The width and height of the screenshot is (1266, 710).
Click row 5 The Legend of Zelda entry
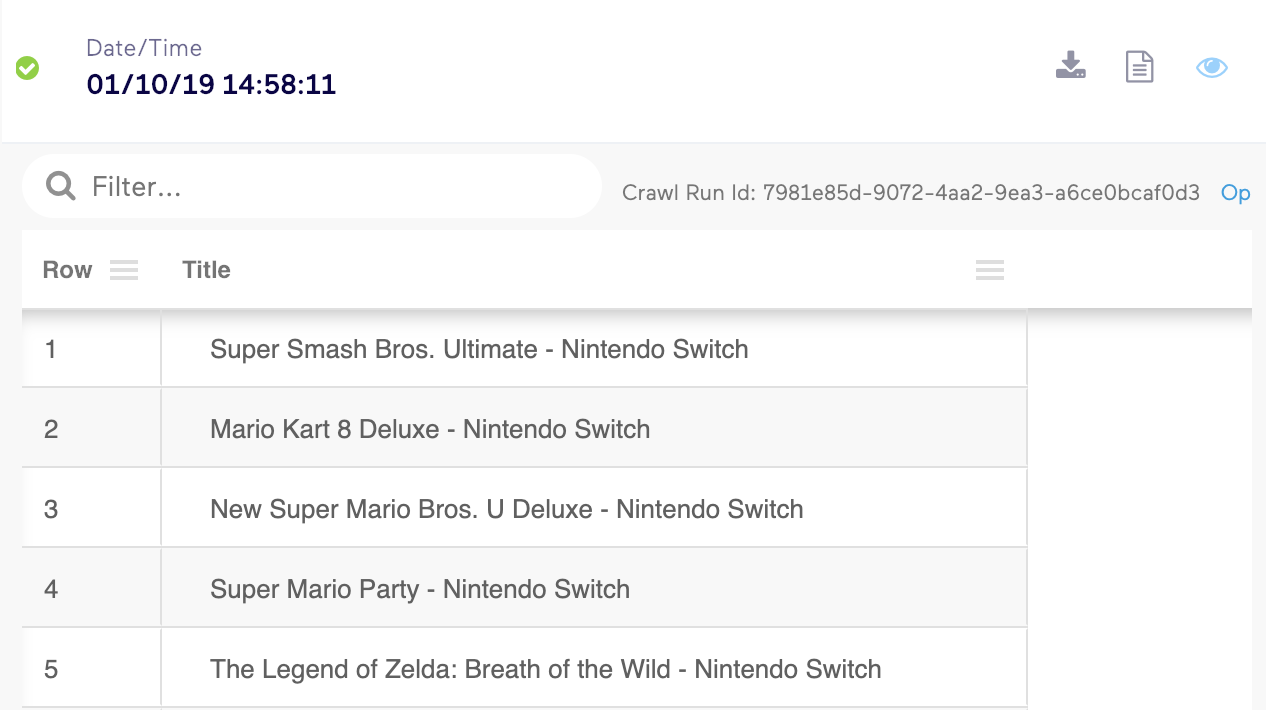(544, 669)
